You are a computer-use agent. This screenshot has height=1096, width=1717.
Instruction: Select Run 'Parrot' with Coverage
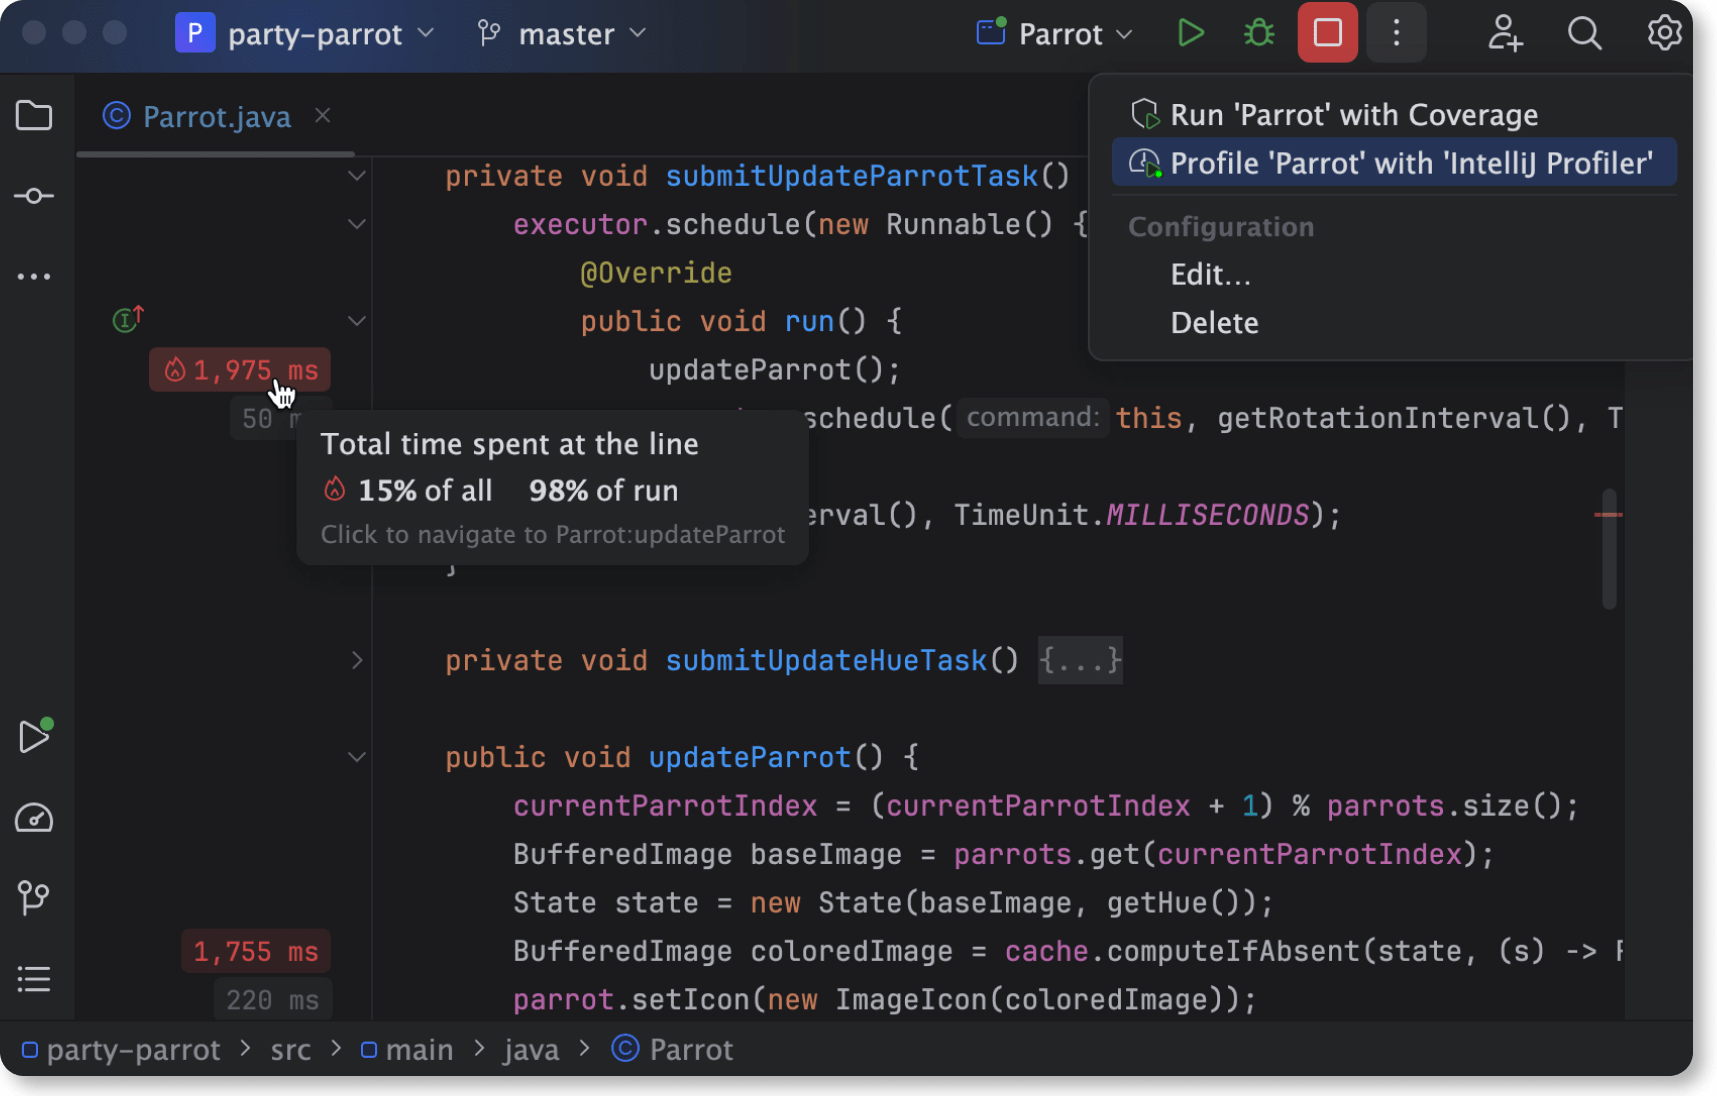pyautogui.click(x=1353, y=115)
